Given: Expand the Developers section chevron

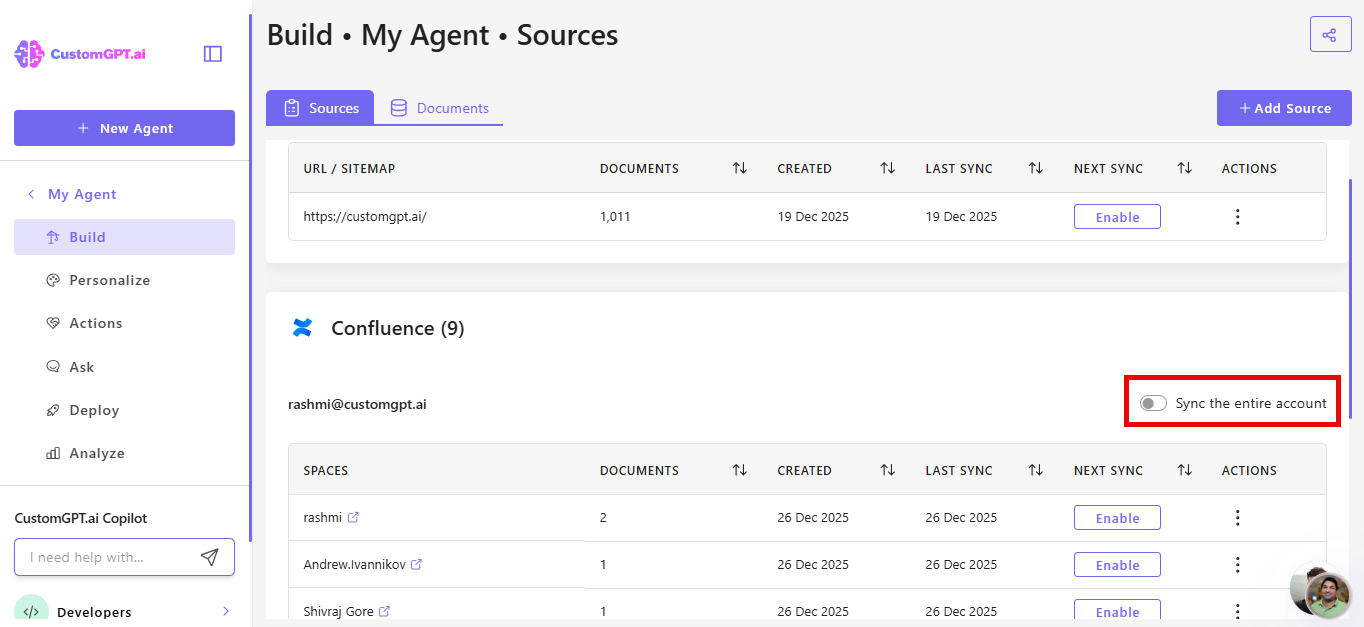Looking at the screenshot, I should coord(226,611).
